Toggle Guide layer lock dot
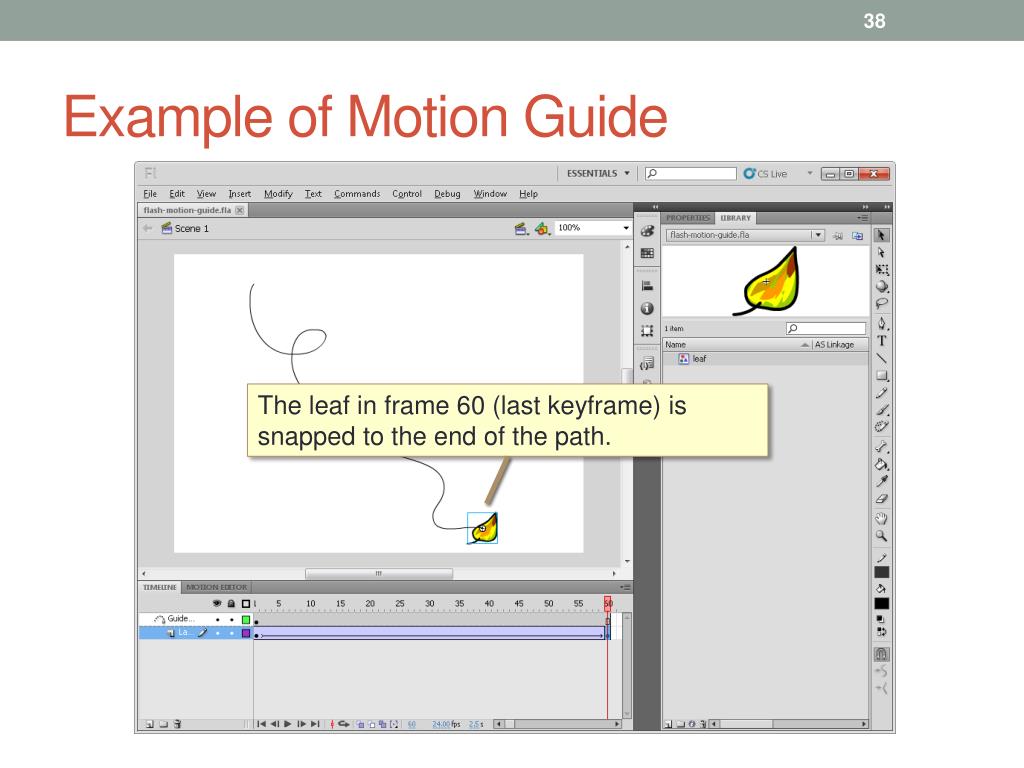The width and height of the screenshot is (1024, 768). 232,619
